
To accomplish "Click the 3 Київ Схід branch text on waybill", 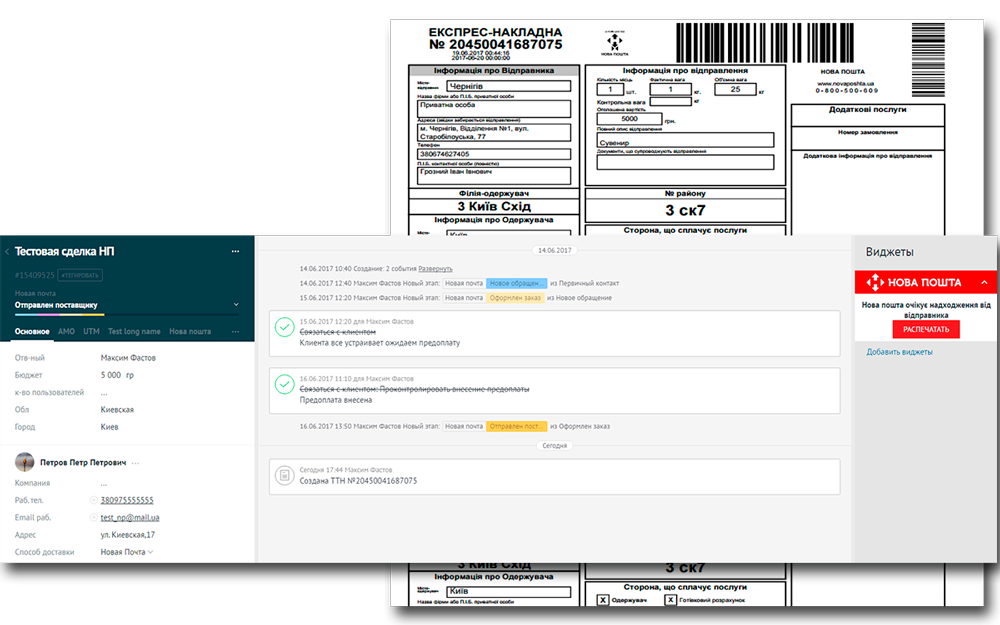I will pyautogui.click(x=494, y=206).
